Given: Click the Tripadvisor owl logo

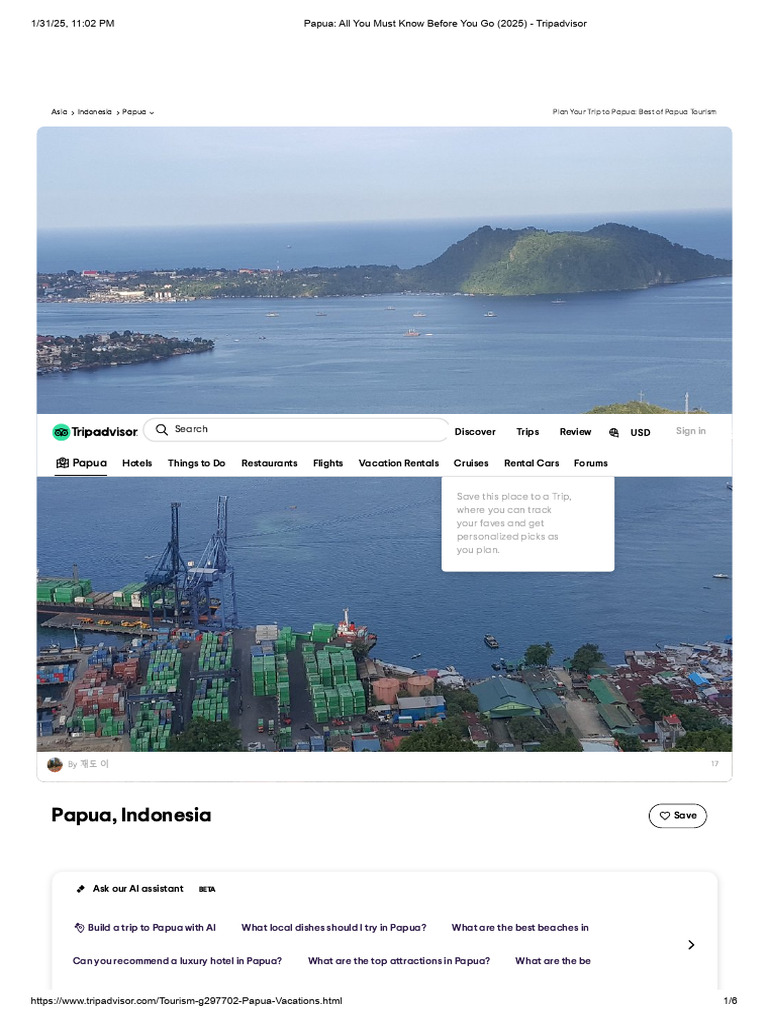Looking at the screenshot, I should (61, 432).
